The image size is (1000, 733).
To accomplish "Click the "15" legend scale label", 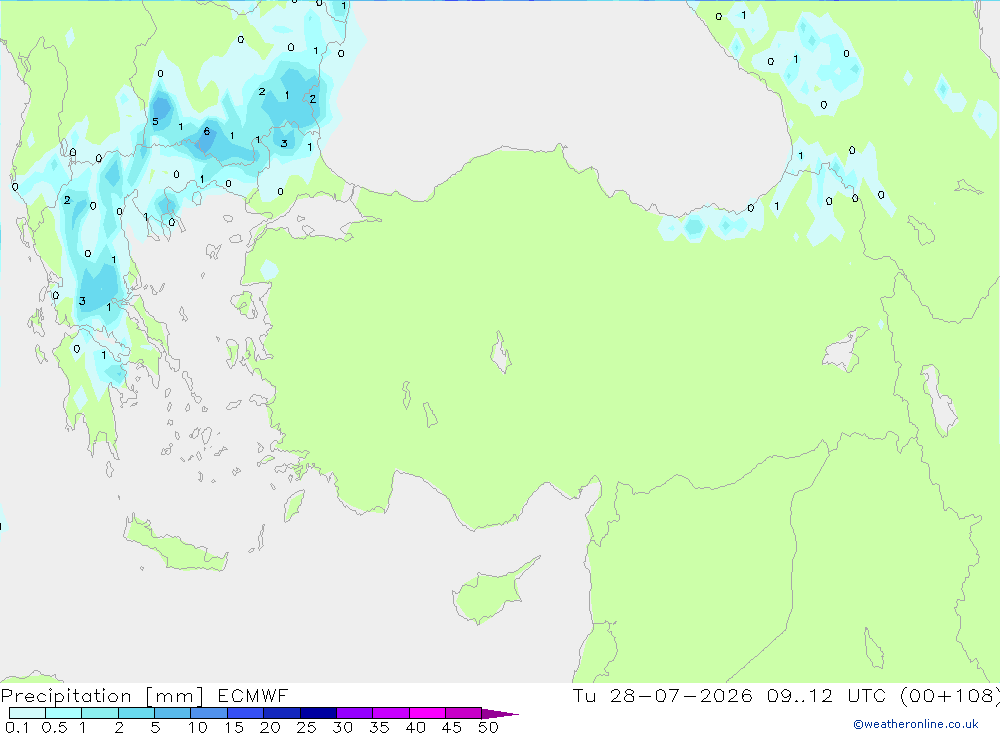I will [234, 727].
